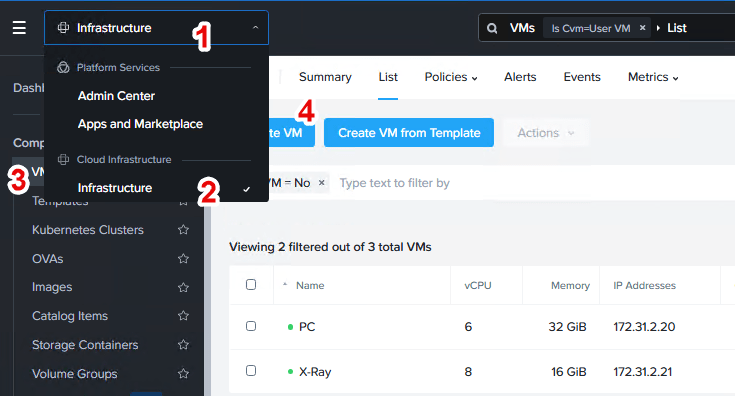Open Kubernetes Clusters in sidebar
Screen dimensions: 735x396
pyautogui.click(x=88, y=230)
